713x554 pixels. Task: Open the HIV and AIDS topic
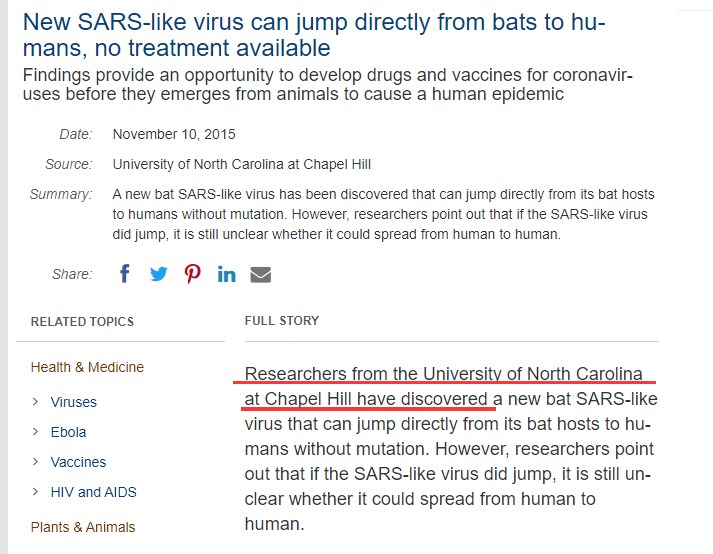[94, 492]
